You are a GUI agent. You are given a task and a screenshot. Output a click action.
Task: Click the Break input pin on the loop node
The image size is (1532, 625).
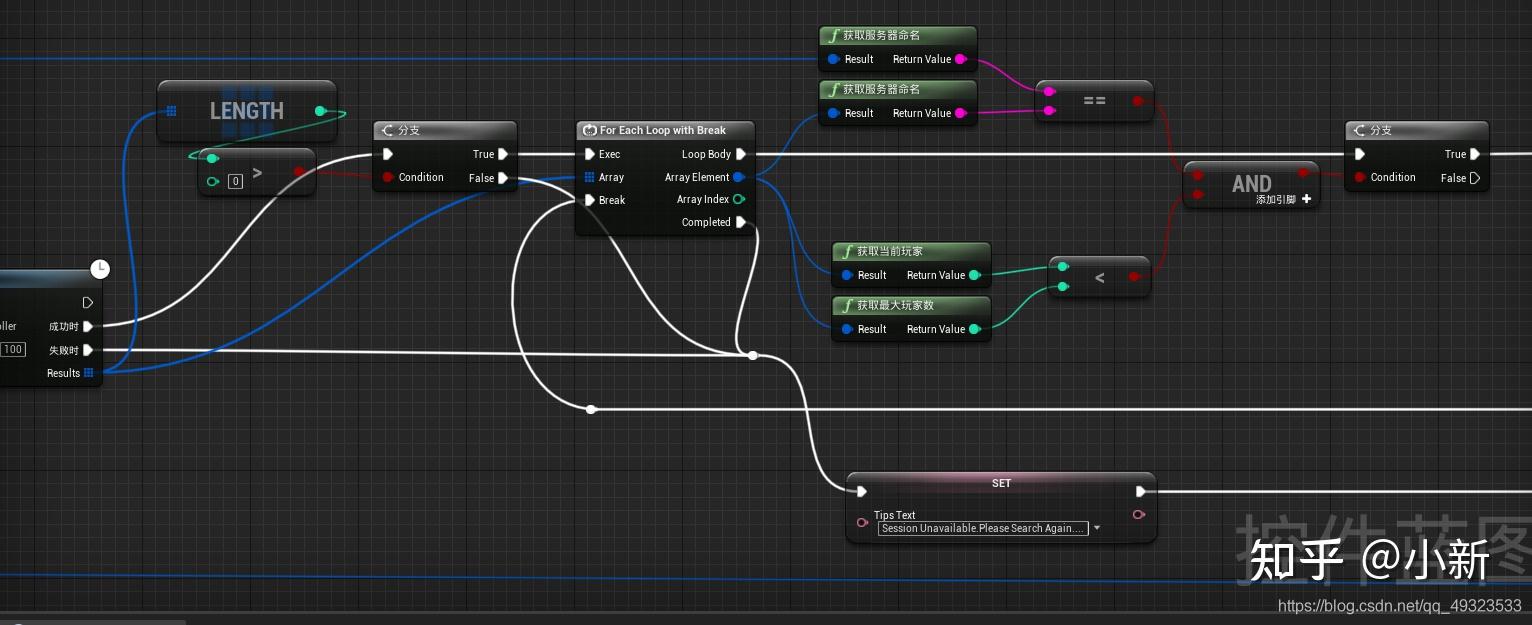coord(589,200)
